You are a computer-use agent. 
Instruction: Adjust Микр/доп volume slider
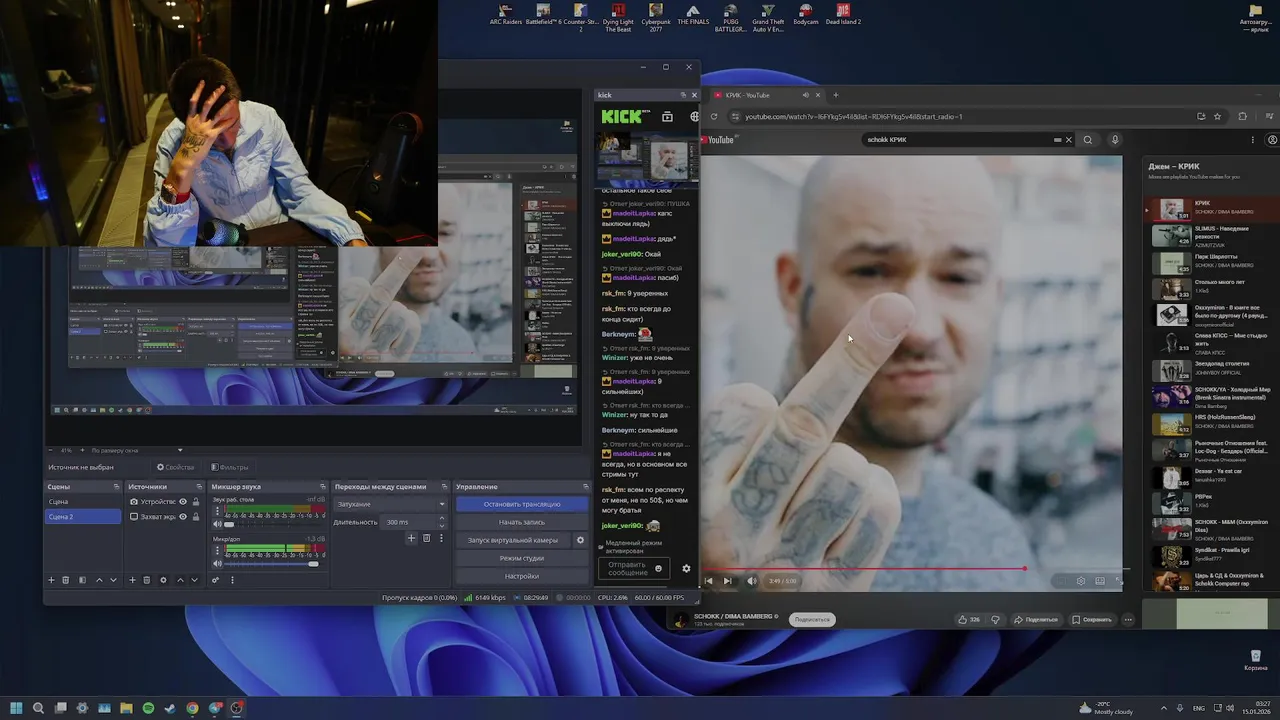click(272, 564)
